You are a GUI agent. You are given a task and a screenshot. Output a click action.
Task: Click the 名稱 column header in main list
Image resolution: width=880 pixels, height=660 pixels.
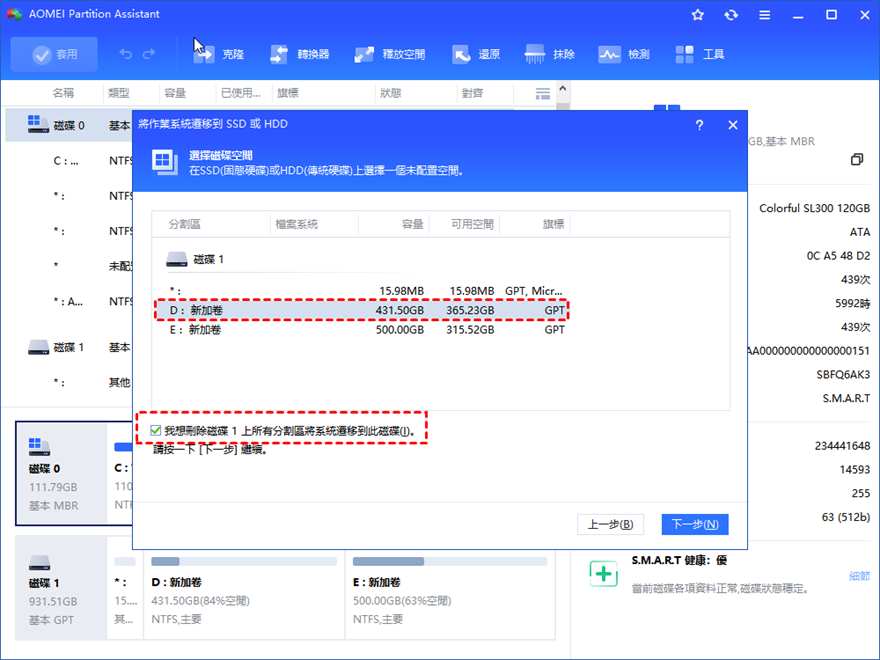pos(63,93)
